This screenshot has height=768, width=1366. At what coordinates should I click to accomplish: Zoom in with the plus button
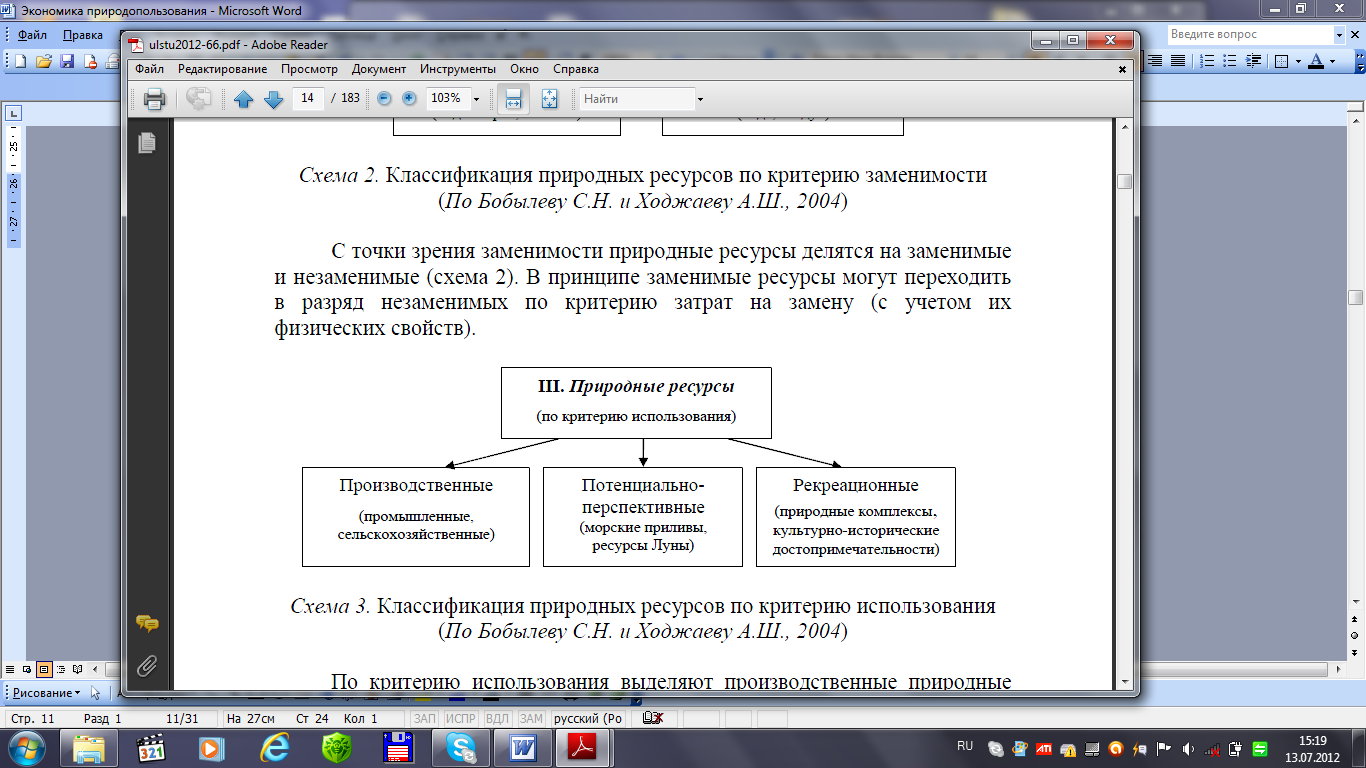point(408,99)
